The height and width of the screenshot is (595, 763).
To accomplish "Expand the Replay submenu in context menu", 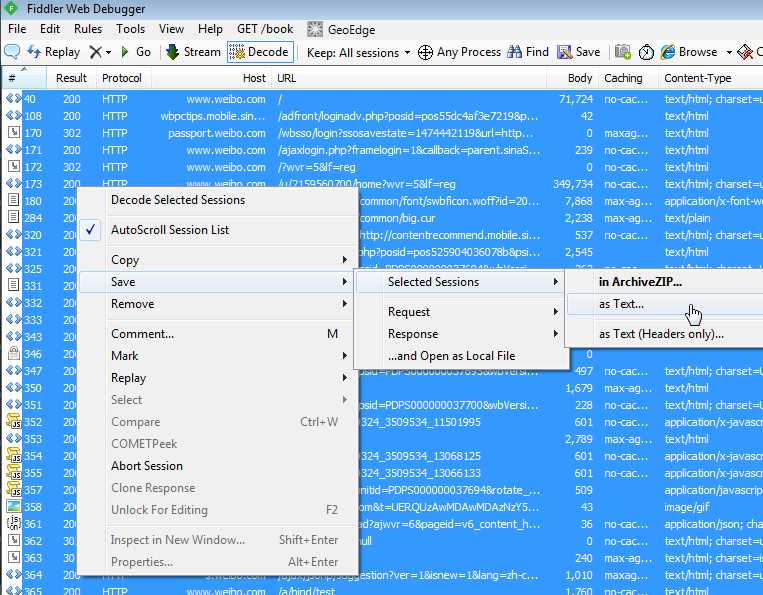I will pyautogui.click(x=218, y=378).
